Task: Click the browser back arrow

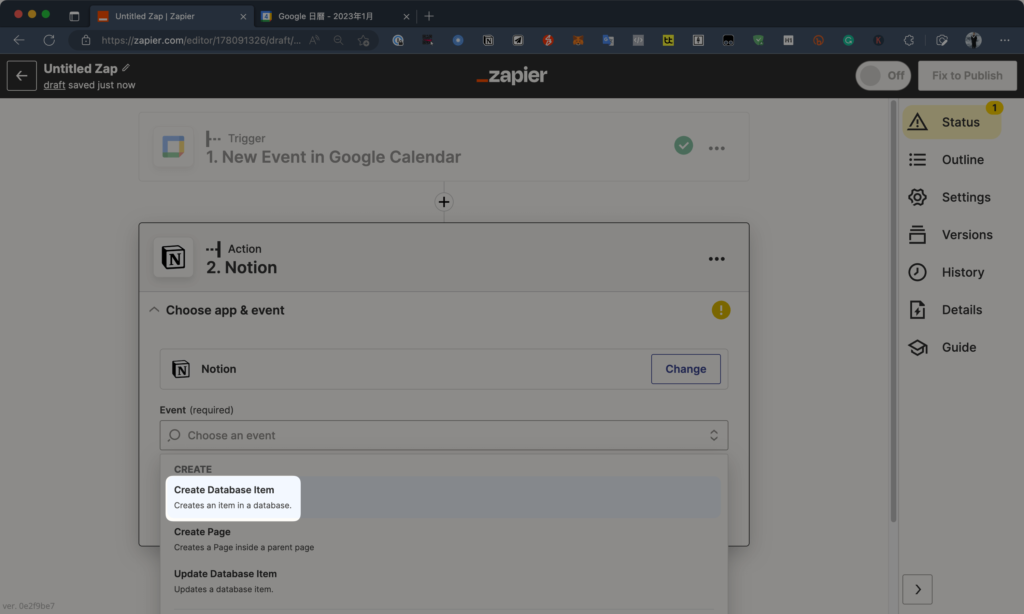Action: [x=19, y=40]
